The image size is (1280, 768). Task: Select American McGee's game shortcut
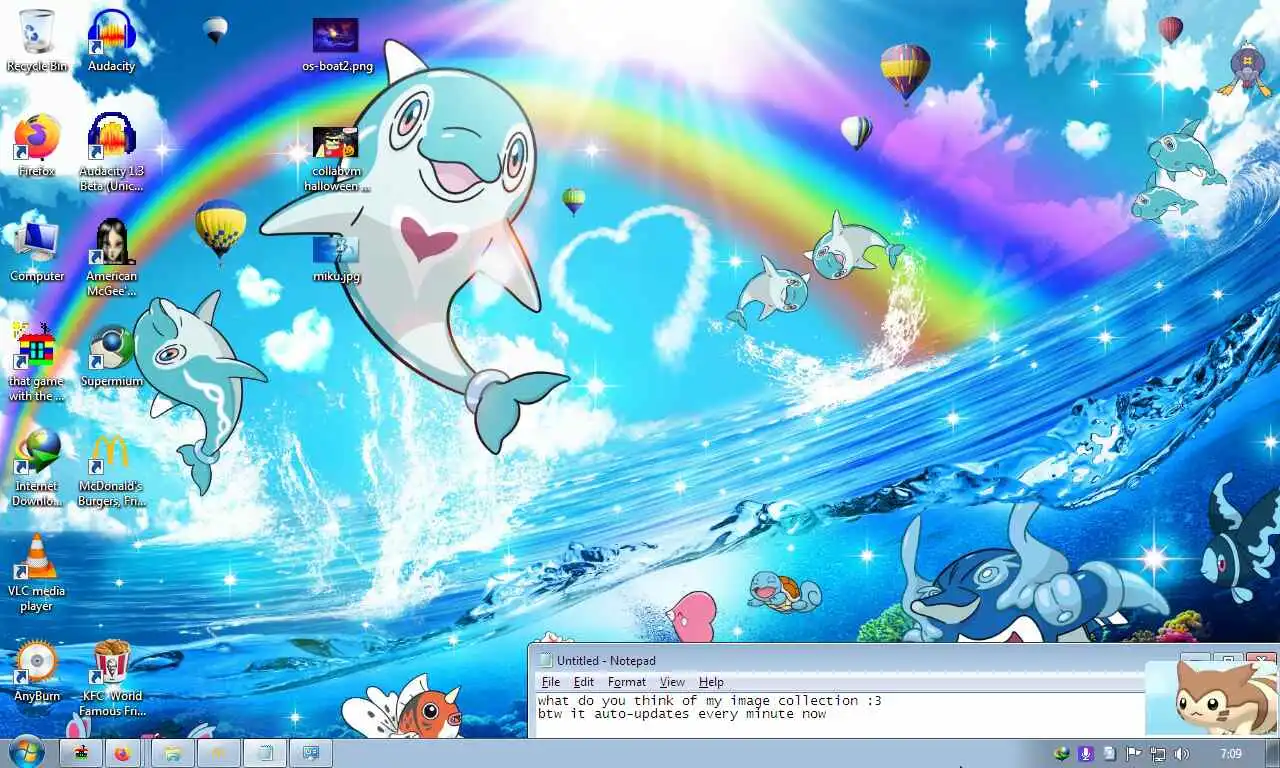[111, 257]
